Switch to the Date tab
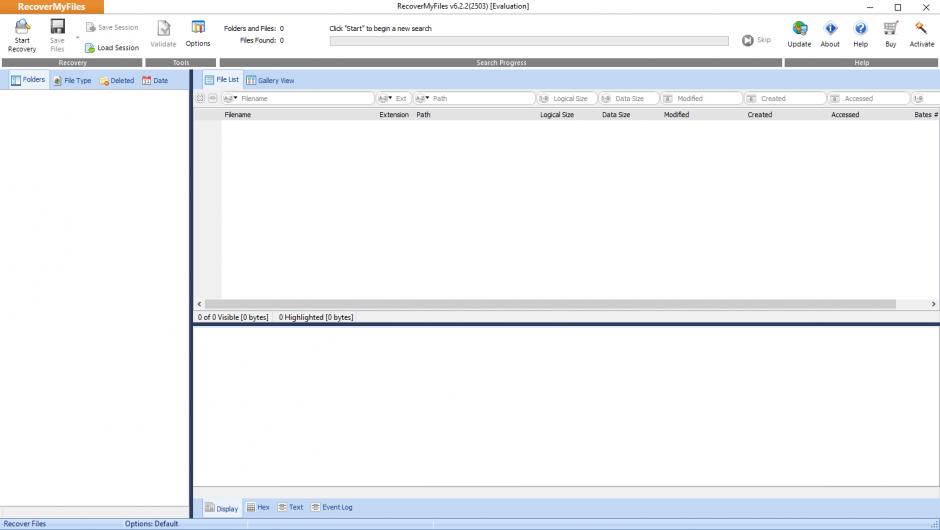 pos(155,80)
